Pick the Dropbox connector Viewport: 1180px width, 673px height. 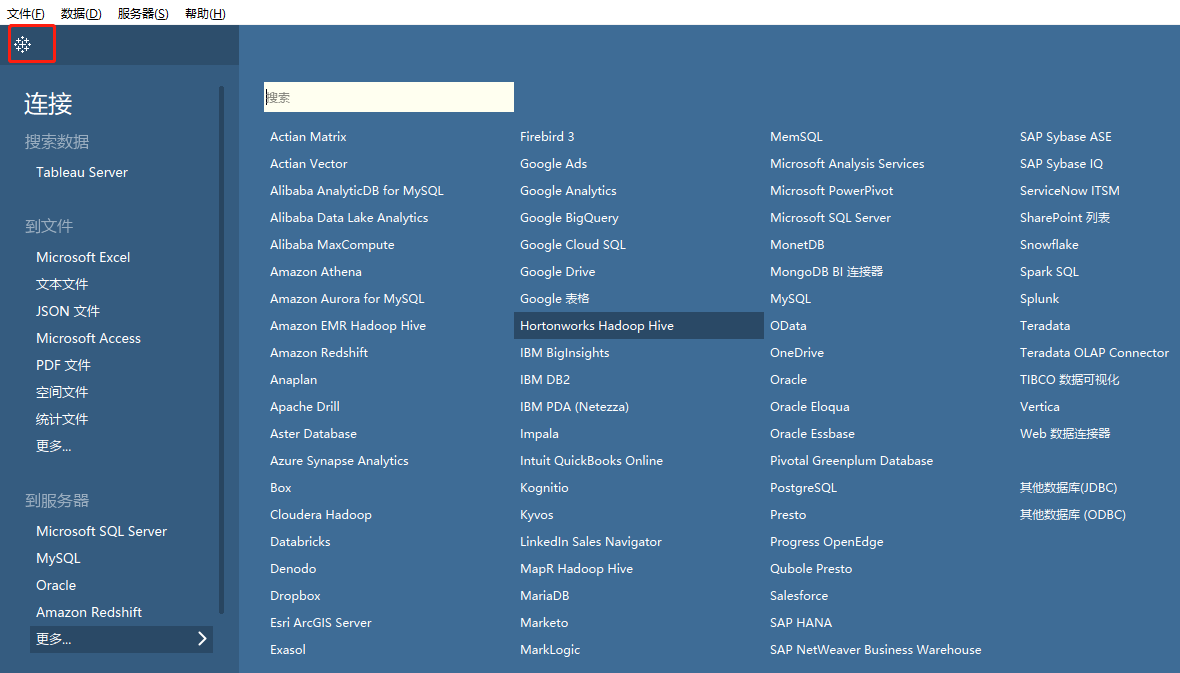[x=295, y=595]
